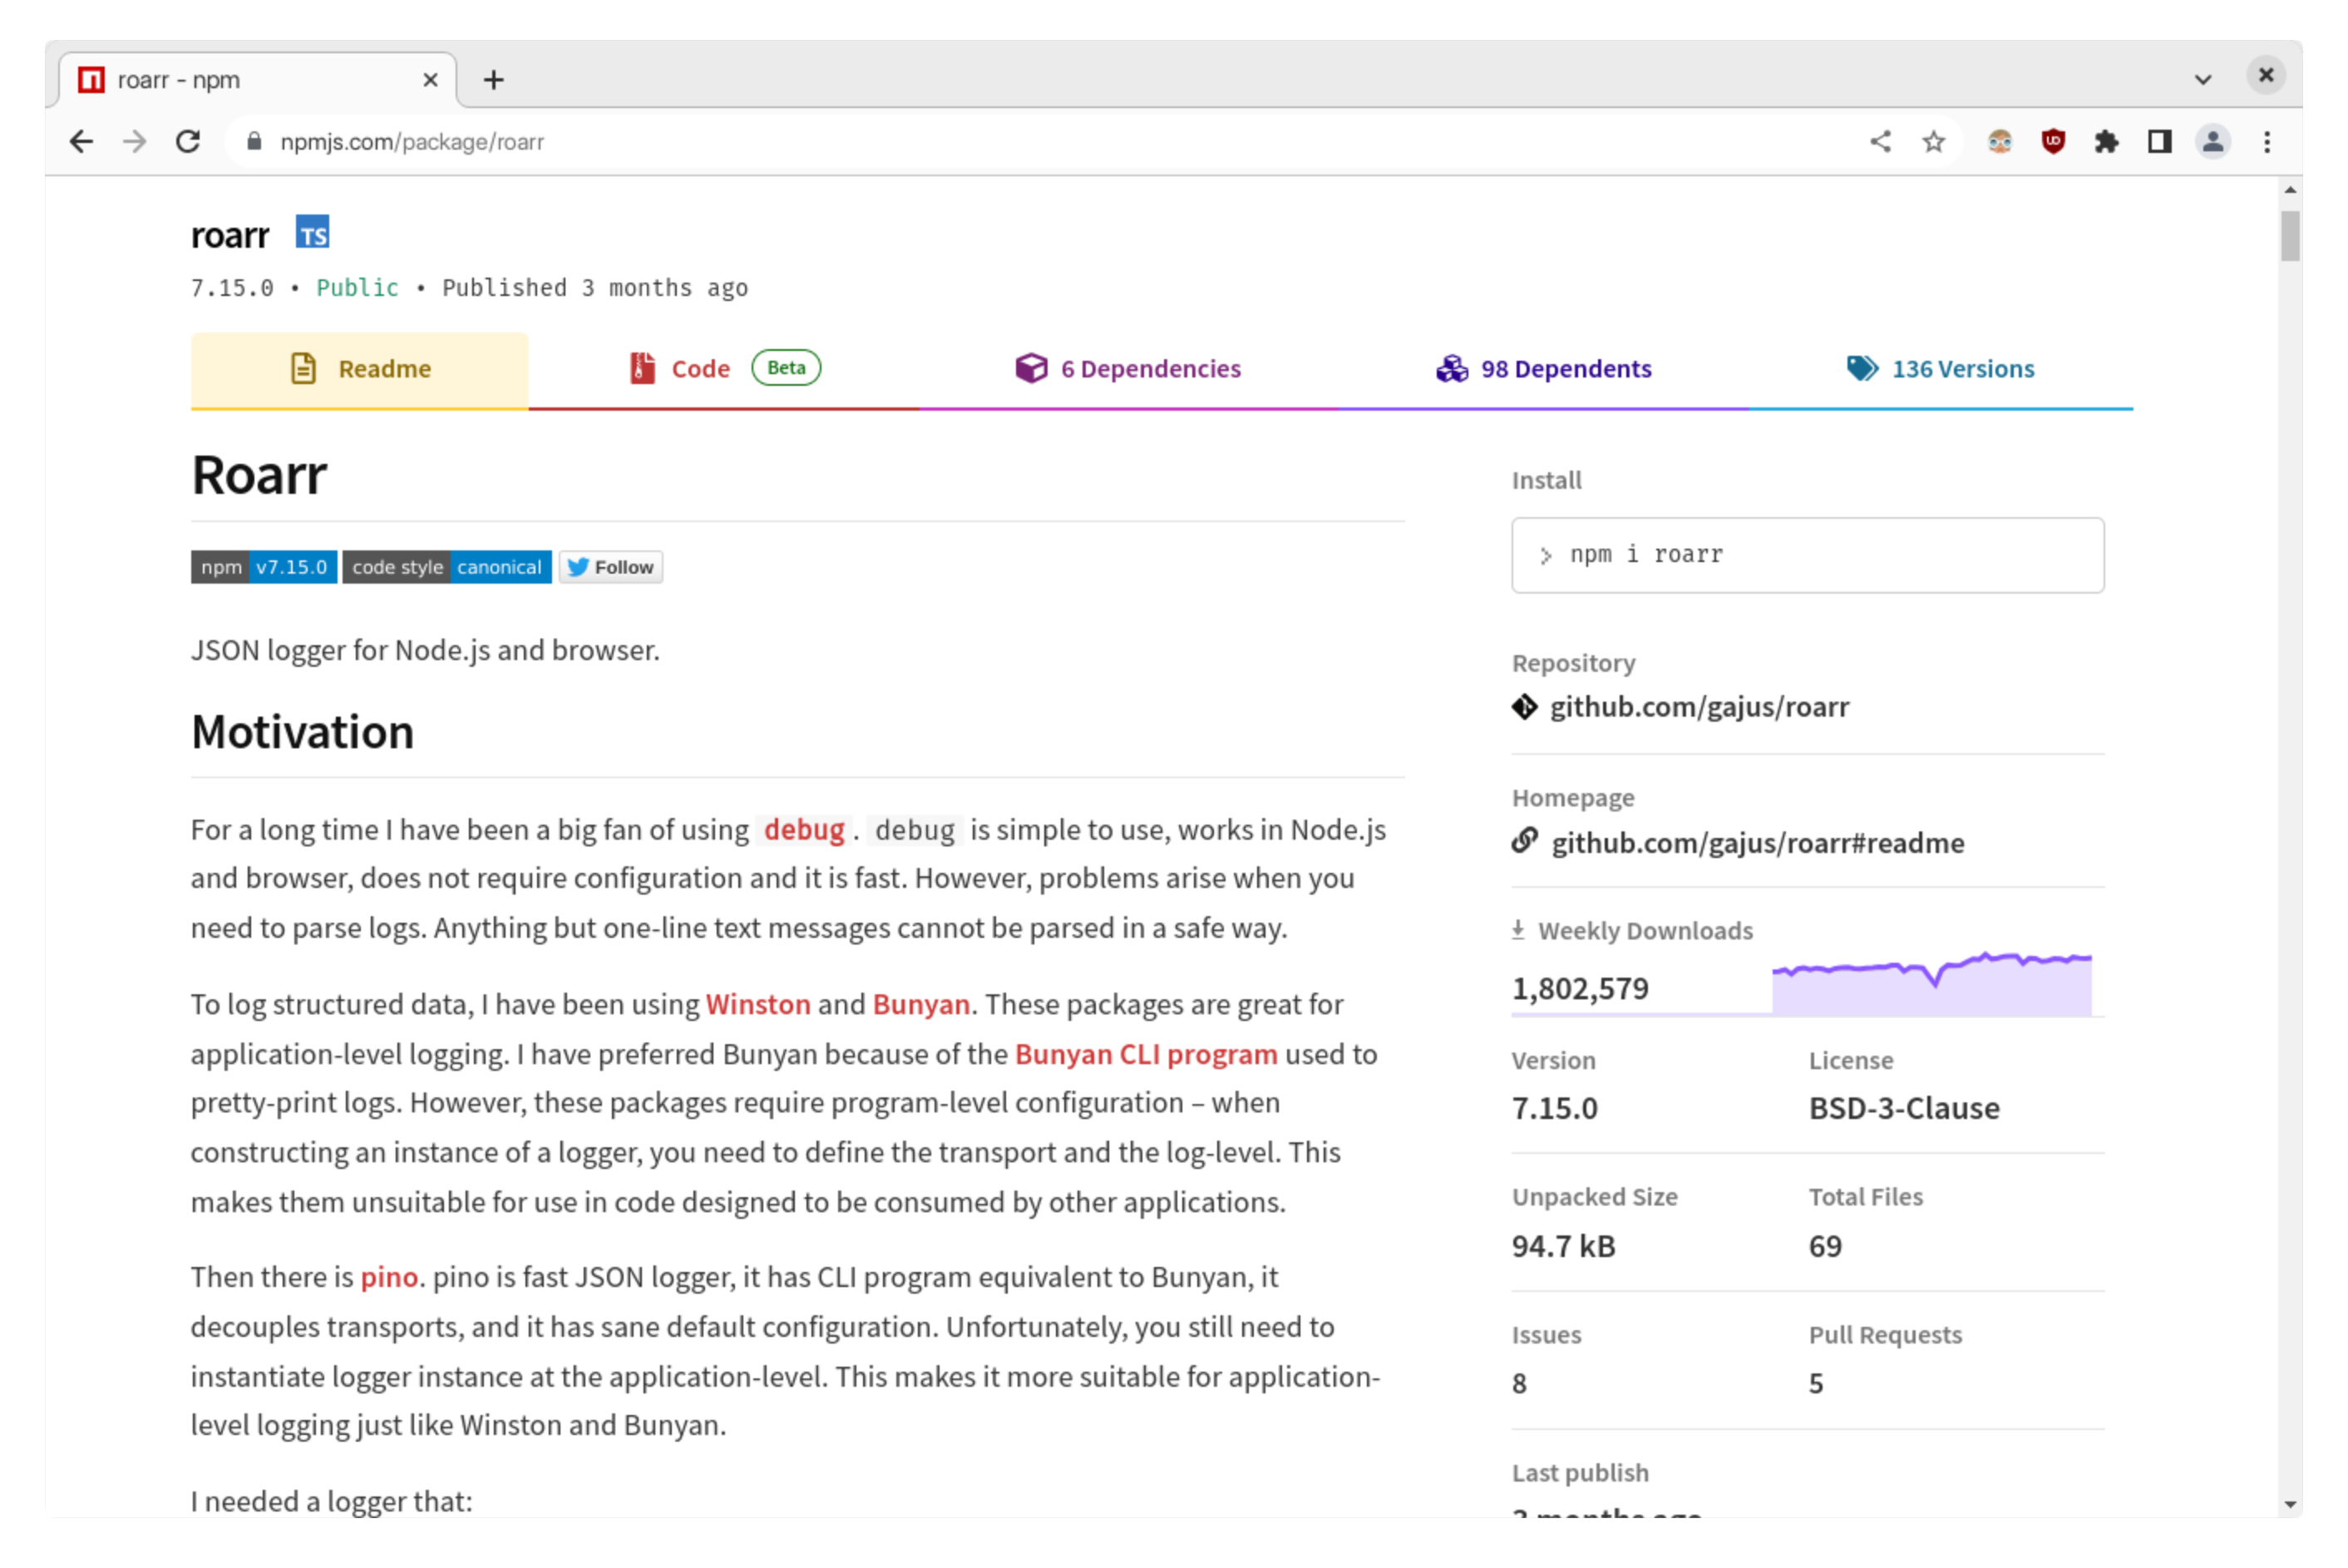Open the 136 Versions tab

coord(1940,369)
